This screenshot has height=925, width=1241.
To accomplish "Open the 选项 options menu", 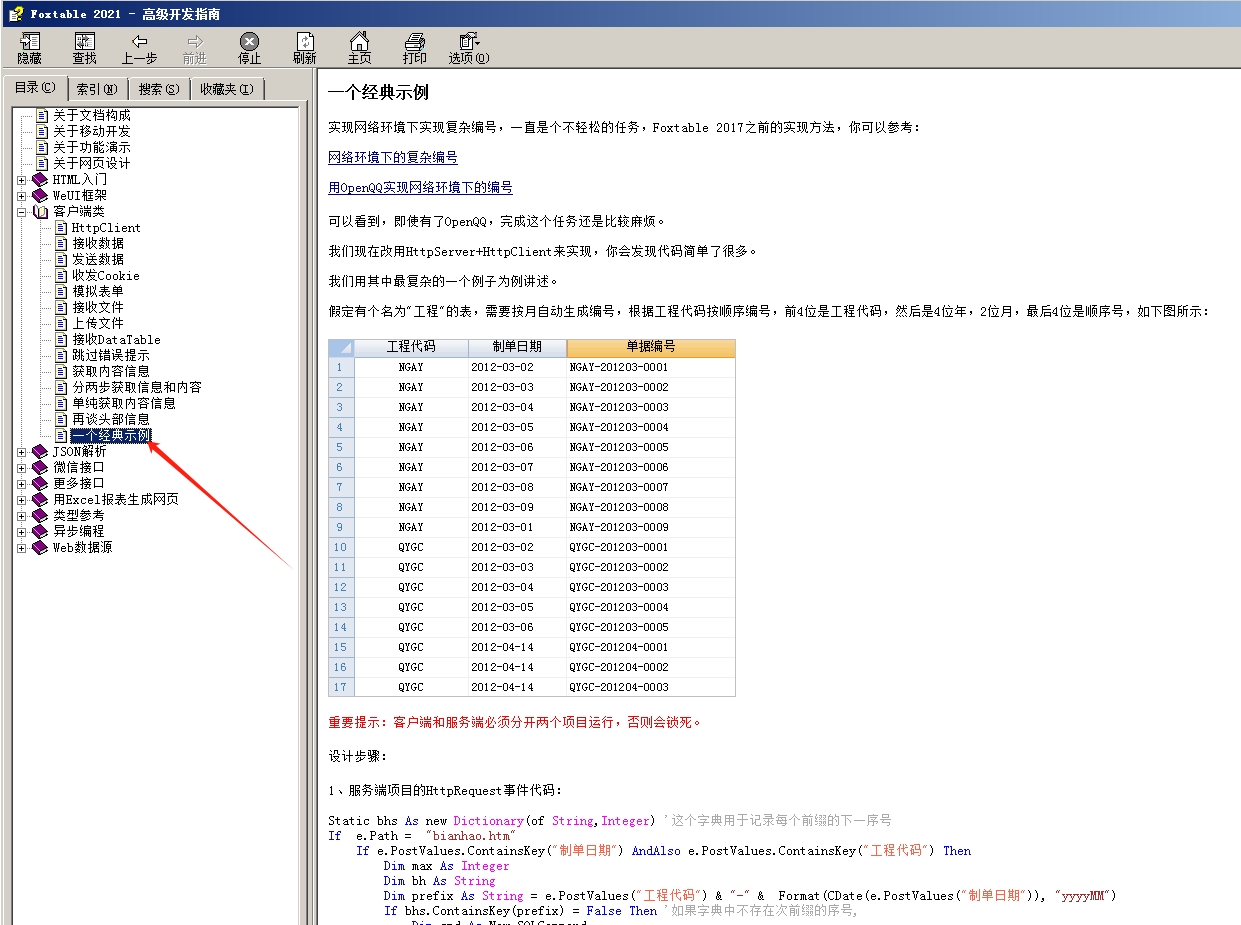I will [x=469, y=48].
